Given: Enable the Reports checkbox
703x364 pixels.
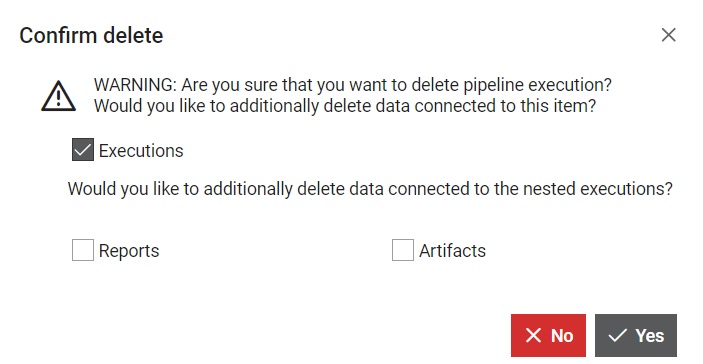Looking at the screenshot, I should (x=83, y=250).
